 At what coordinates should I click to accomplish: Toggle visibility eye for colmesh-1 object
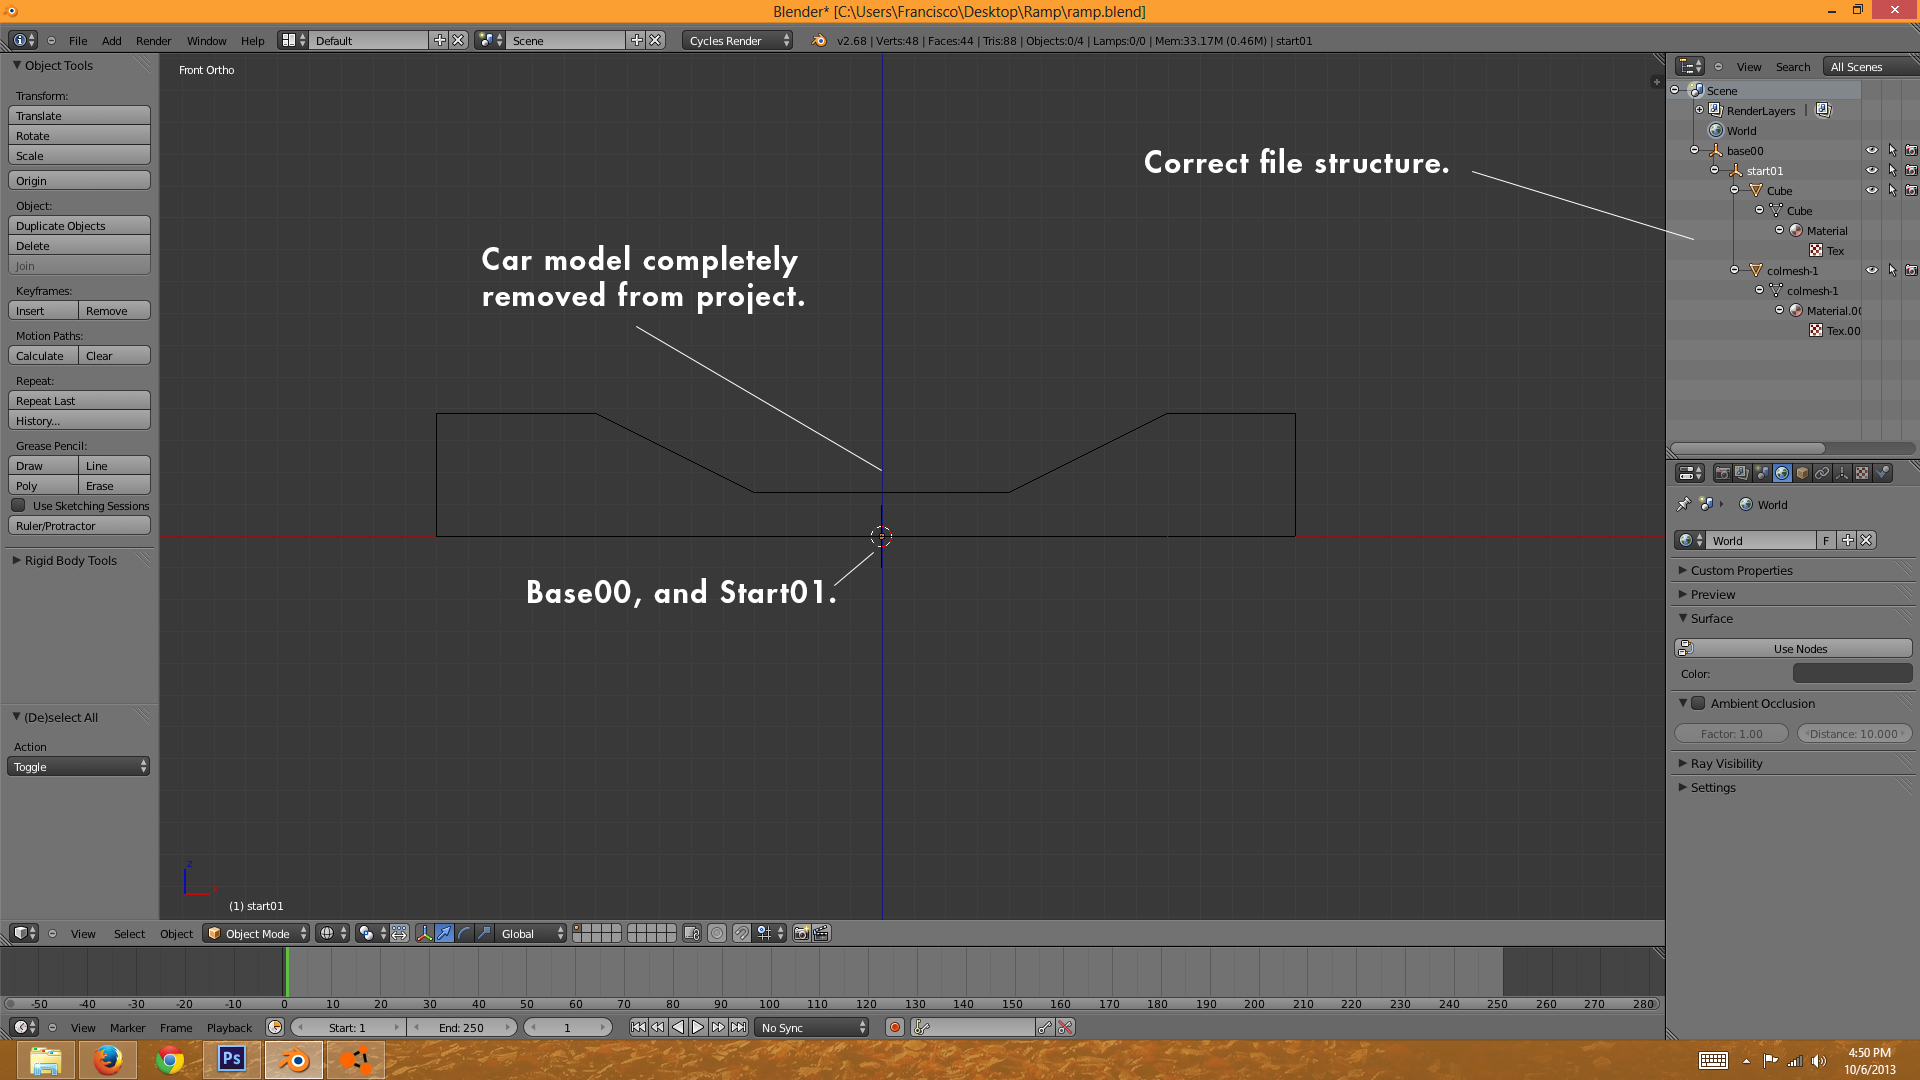(x=1871, y=270)
